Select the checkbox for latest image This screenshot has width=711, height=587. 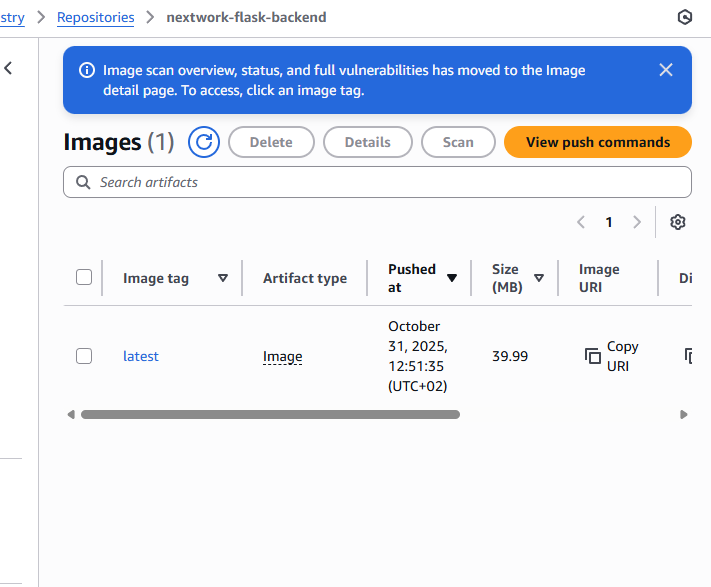pos(84,356)
